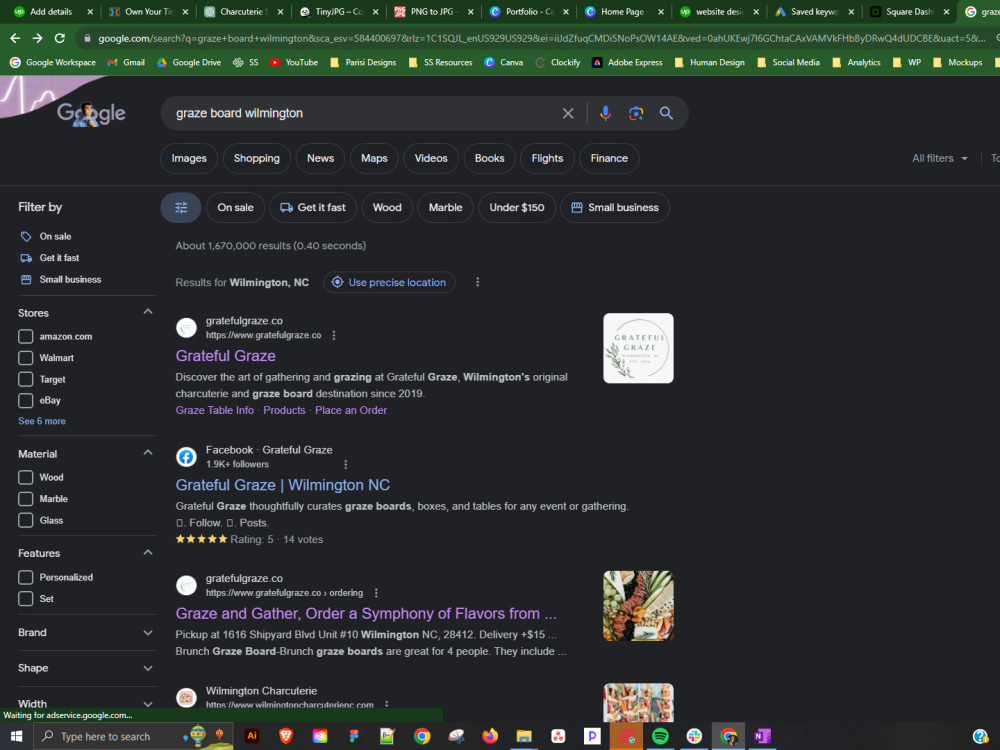Expand the Width filter section

pos(148,704)
